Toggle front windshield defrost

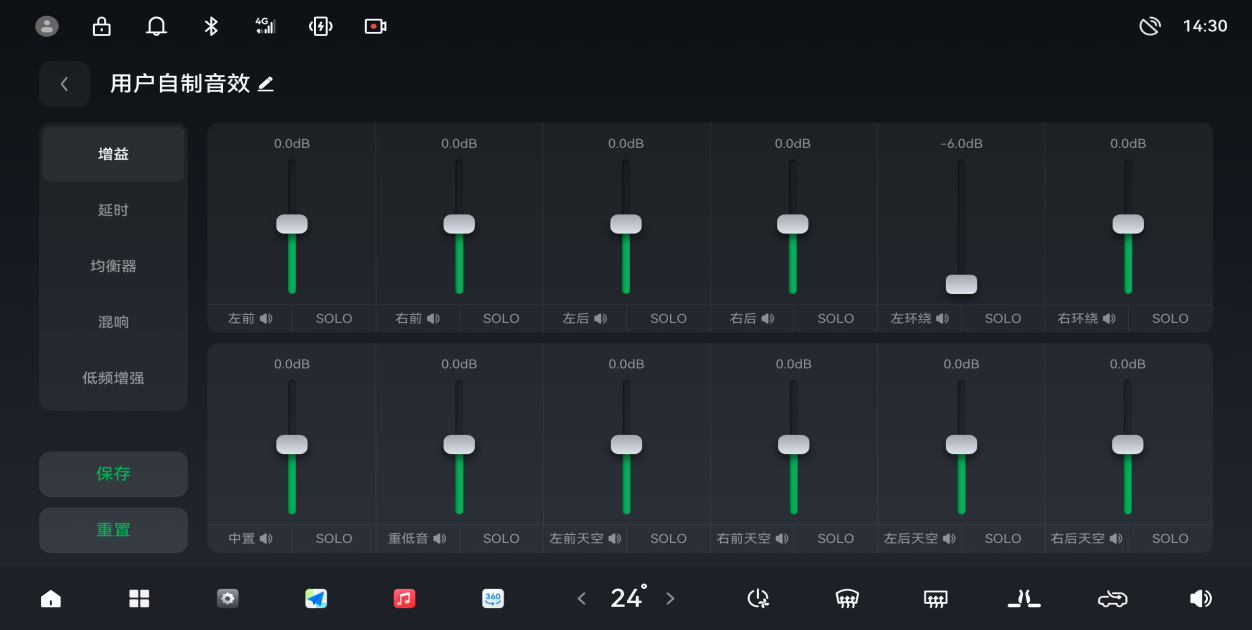click(847, 598)
